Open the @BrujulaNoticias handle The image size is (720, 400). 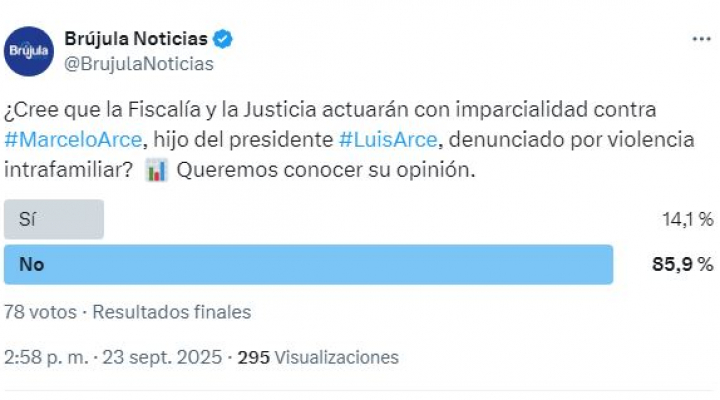(139, 64)
